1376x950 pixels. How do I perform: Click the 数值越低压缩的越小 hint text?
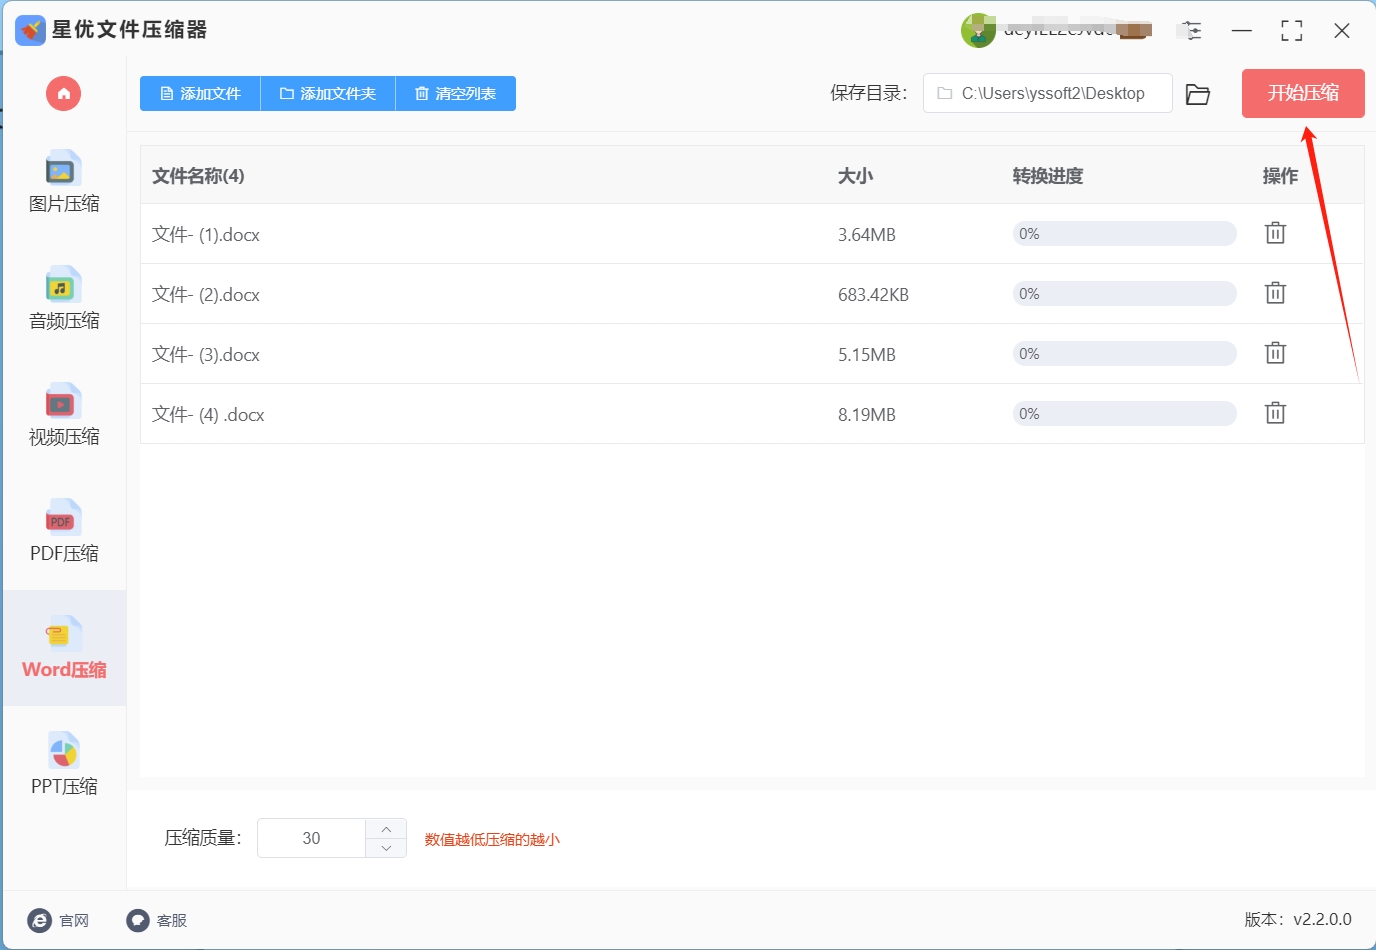point(492,839)
